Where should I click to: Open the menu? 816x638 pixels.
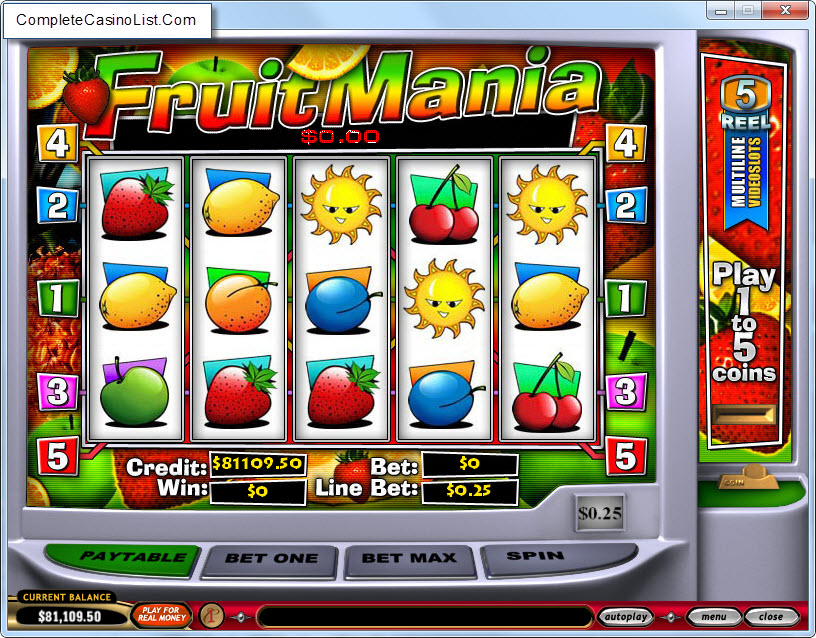713,617
